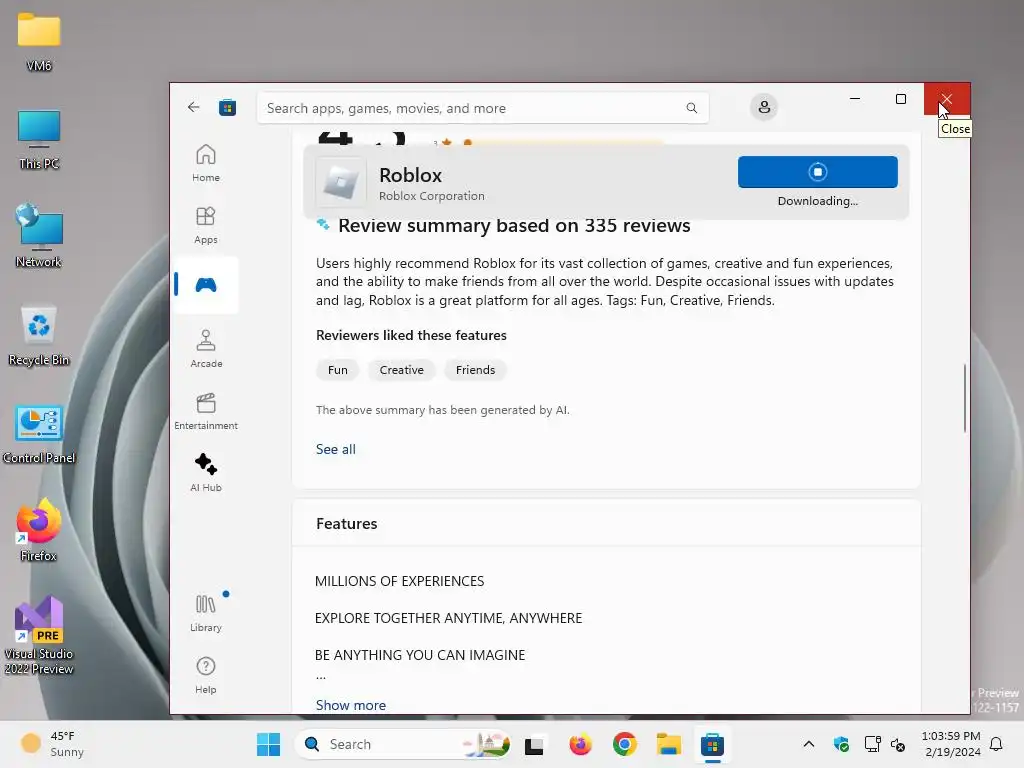Image resolution: width=1024 pixels, height=768 pixels.
Task: Expand the hidden system tray icons chevron
Action: (808, 744)
